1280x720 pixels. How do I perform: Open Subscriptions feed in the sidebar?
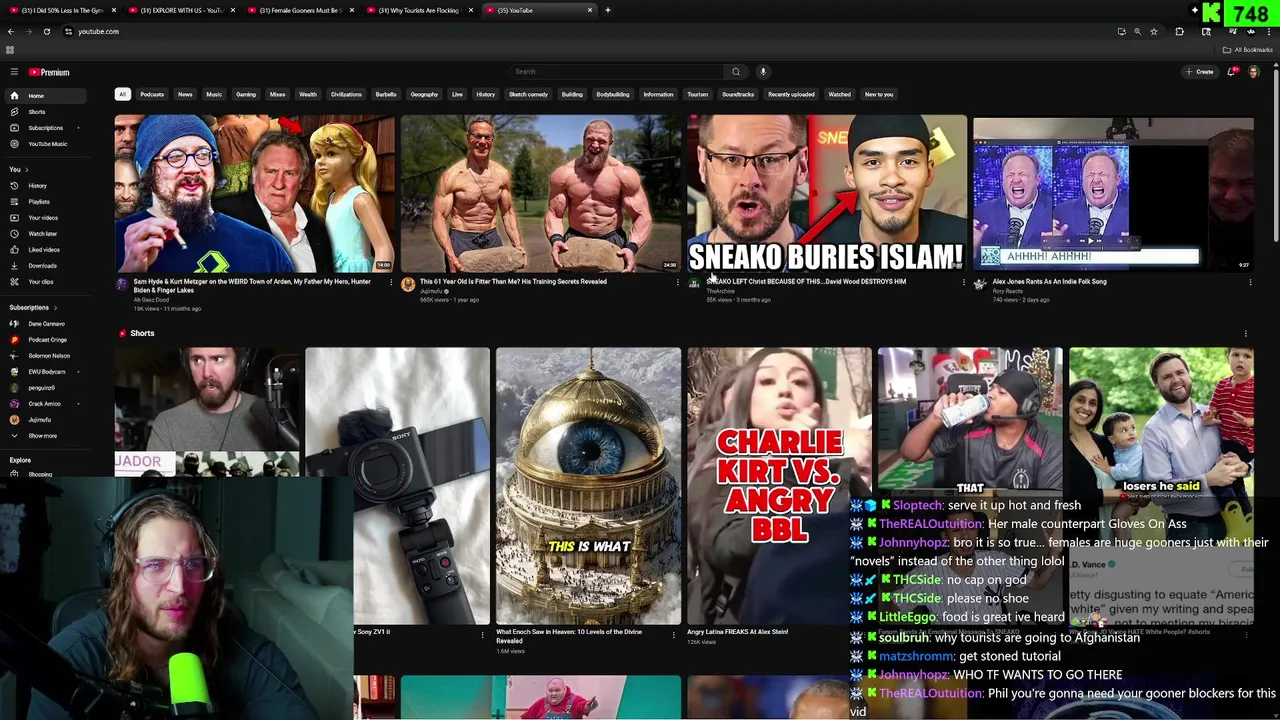45,128
